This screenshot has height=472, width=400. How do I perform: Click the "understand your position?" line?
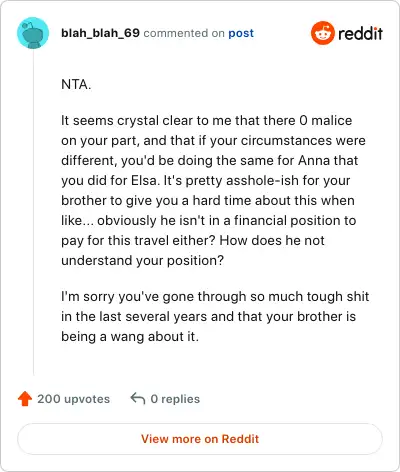click(142, 261)
